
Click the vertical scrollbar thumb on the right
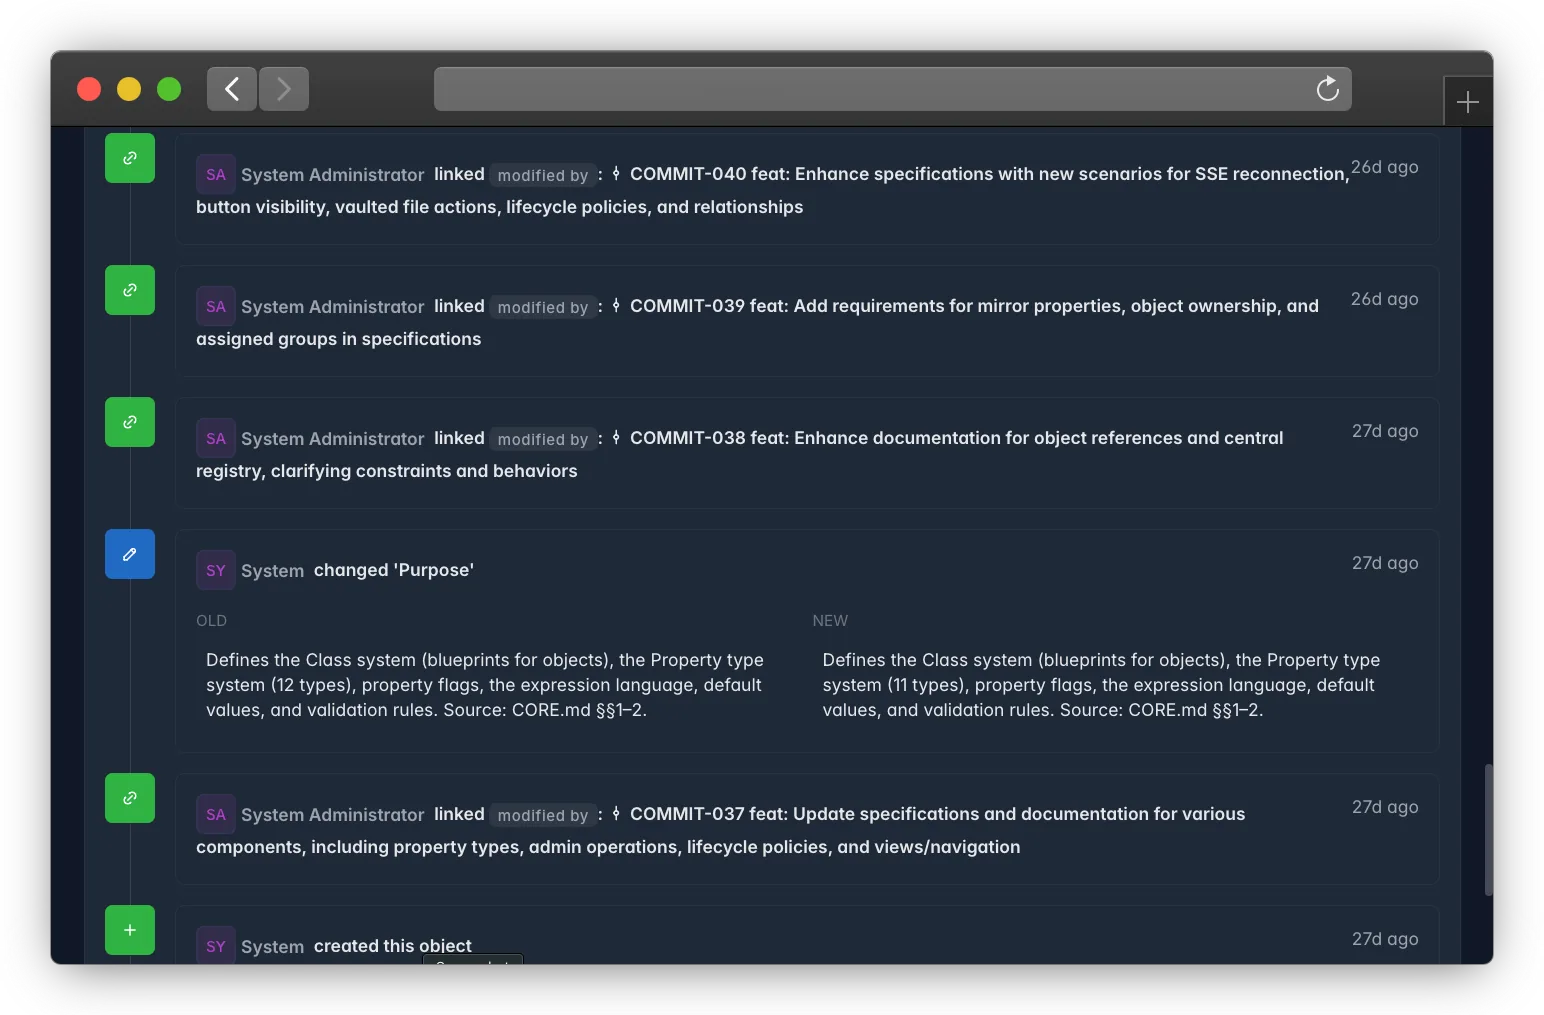(x=1488, y=830)
